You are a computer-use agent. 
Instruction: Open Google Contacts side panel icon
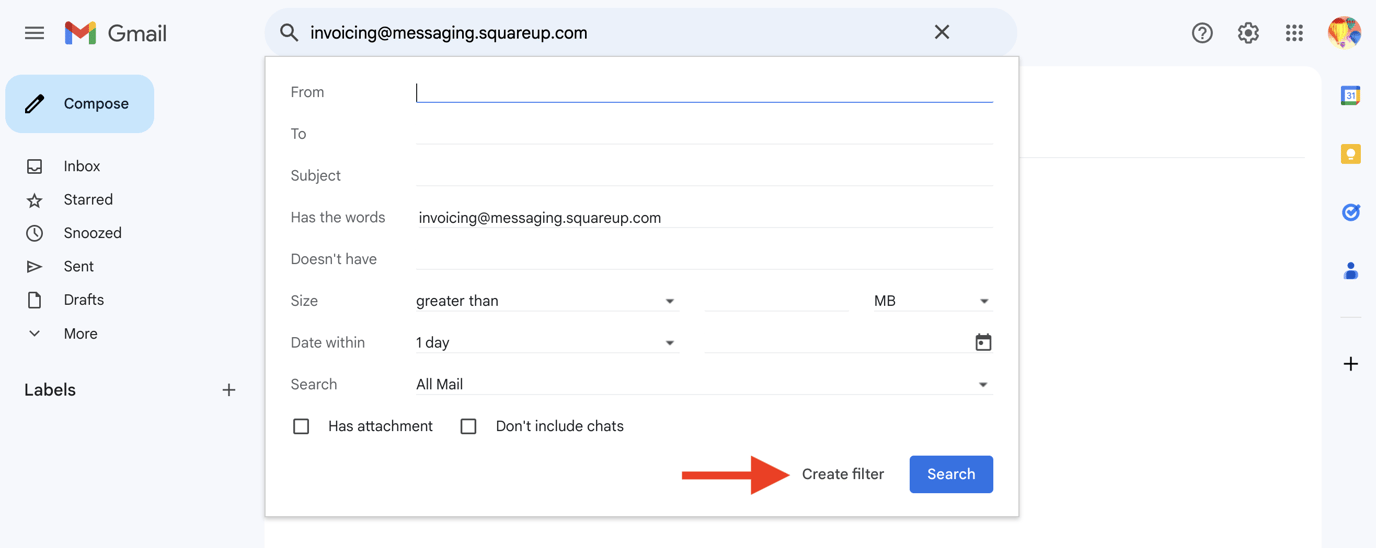click(1351, 270)
